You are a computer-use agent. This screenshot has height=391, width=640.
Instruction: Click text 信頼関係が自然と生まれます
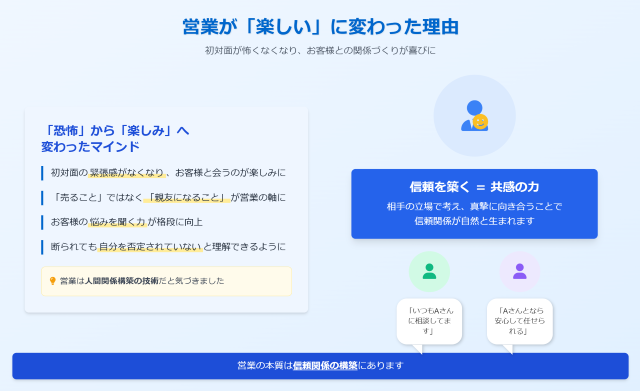click(x=474, y=221)
